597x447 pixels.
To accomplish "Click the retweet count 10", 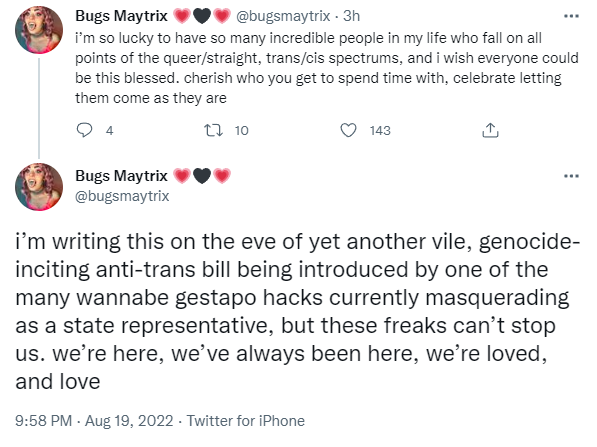I will pyautogui.click(x=241, y=131).
